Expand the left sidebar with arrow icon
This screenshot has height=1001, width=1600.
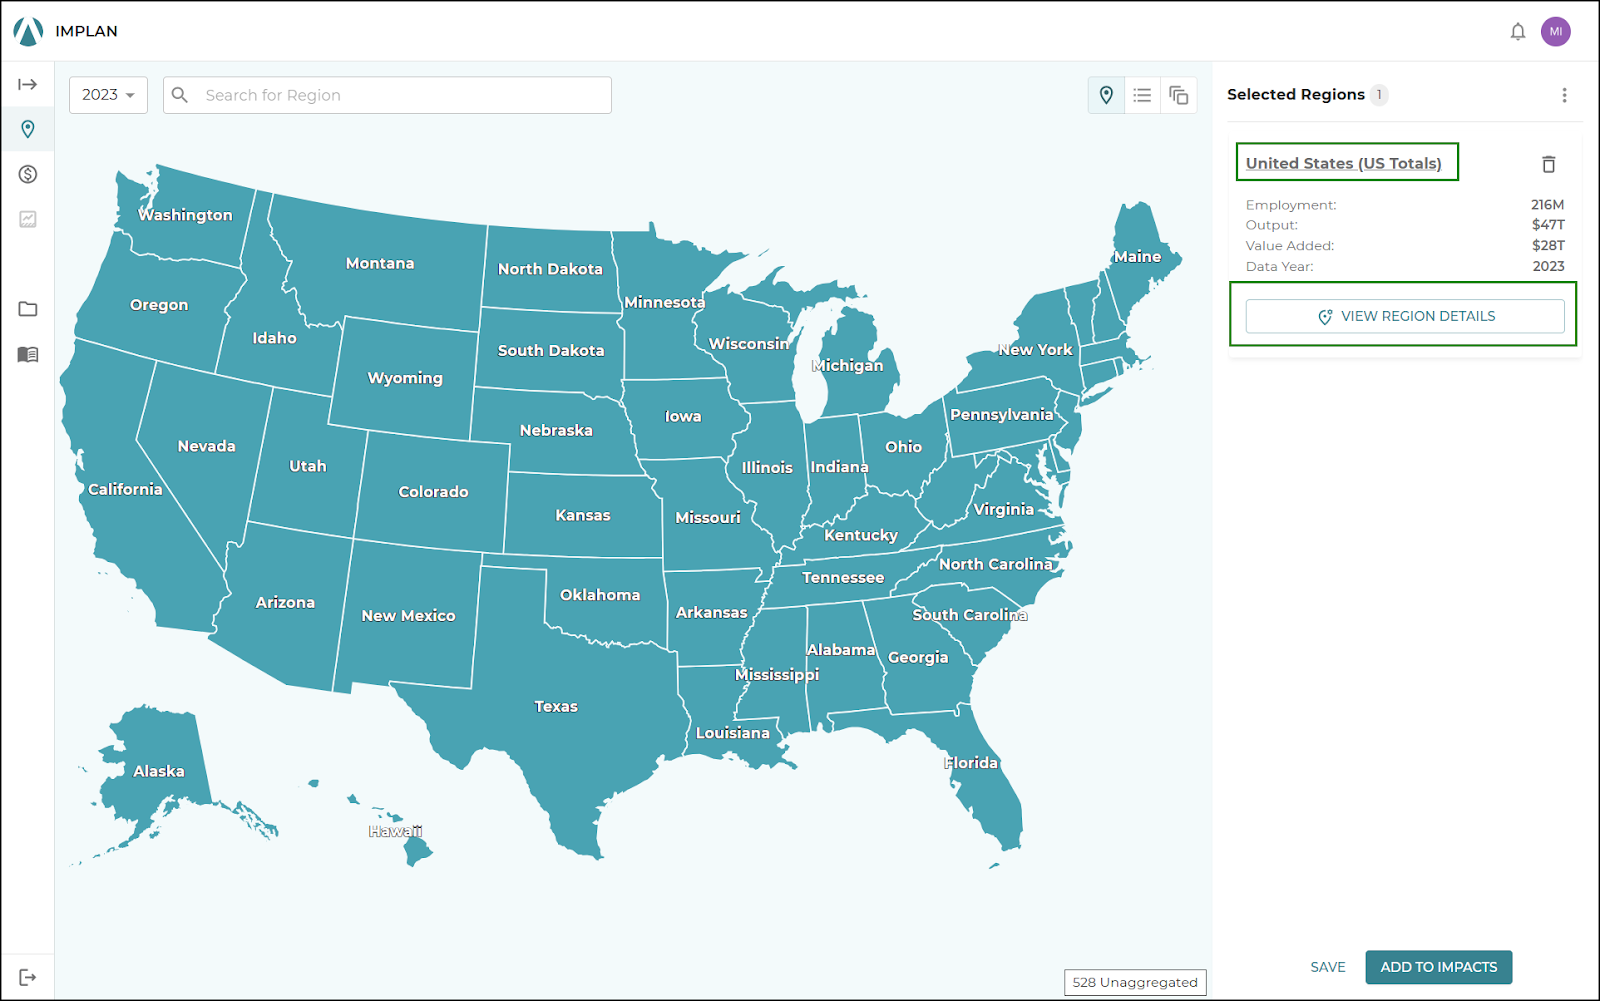[28, 85]
